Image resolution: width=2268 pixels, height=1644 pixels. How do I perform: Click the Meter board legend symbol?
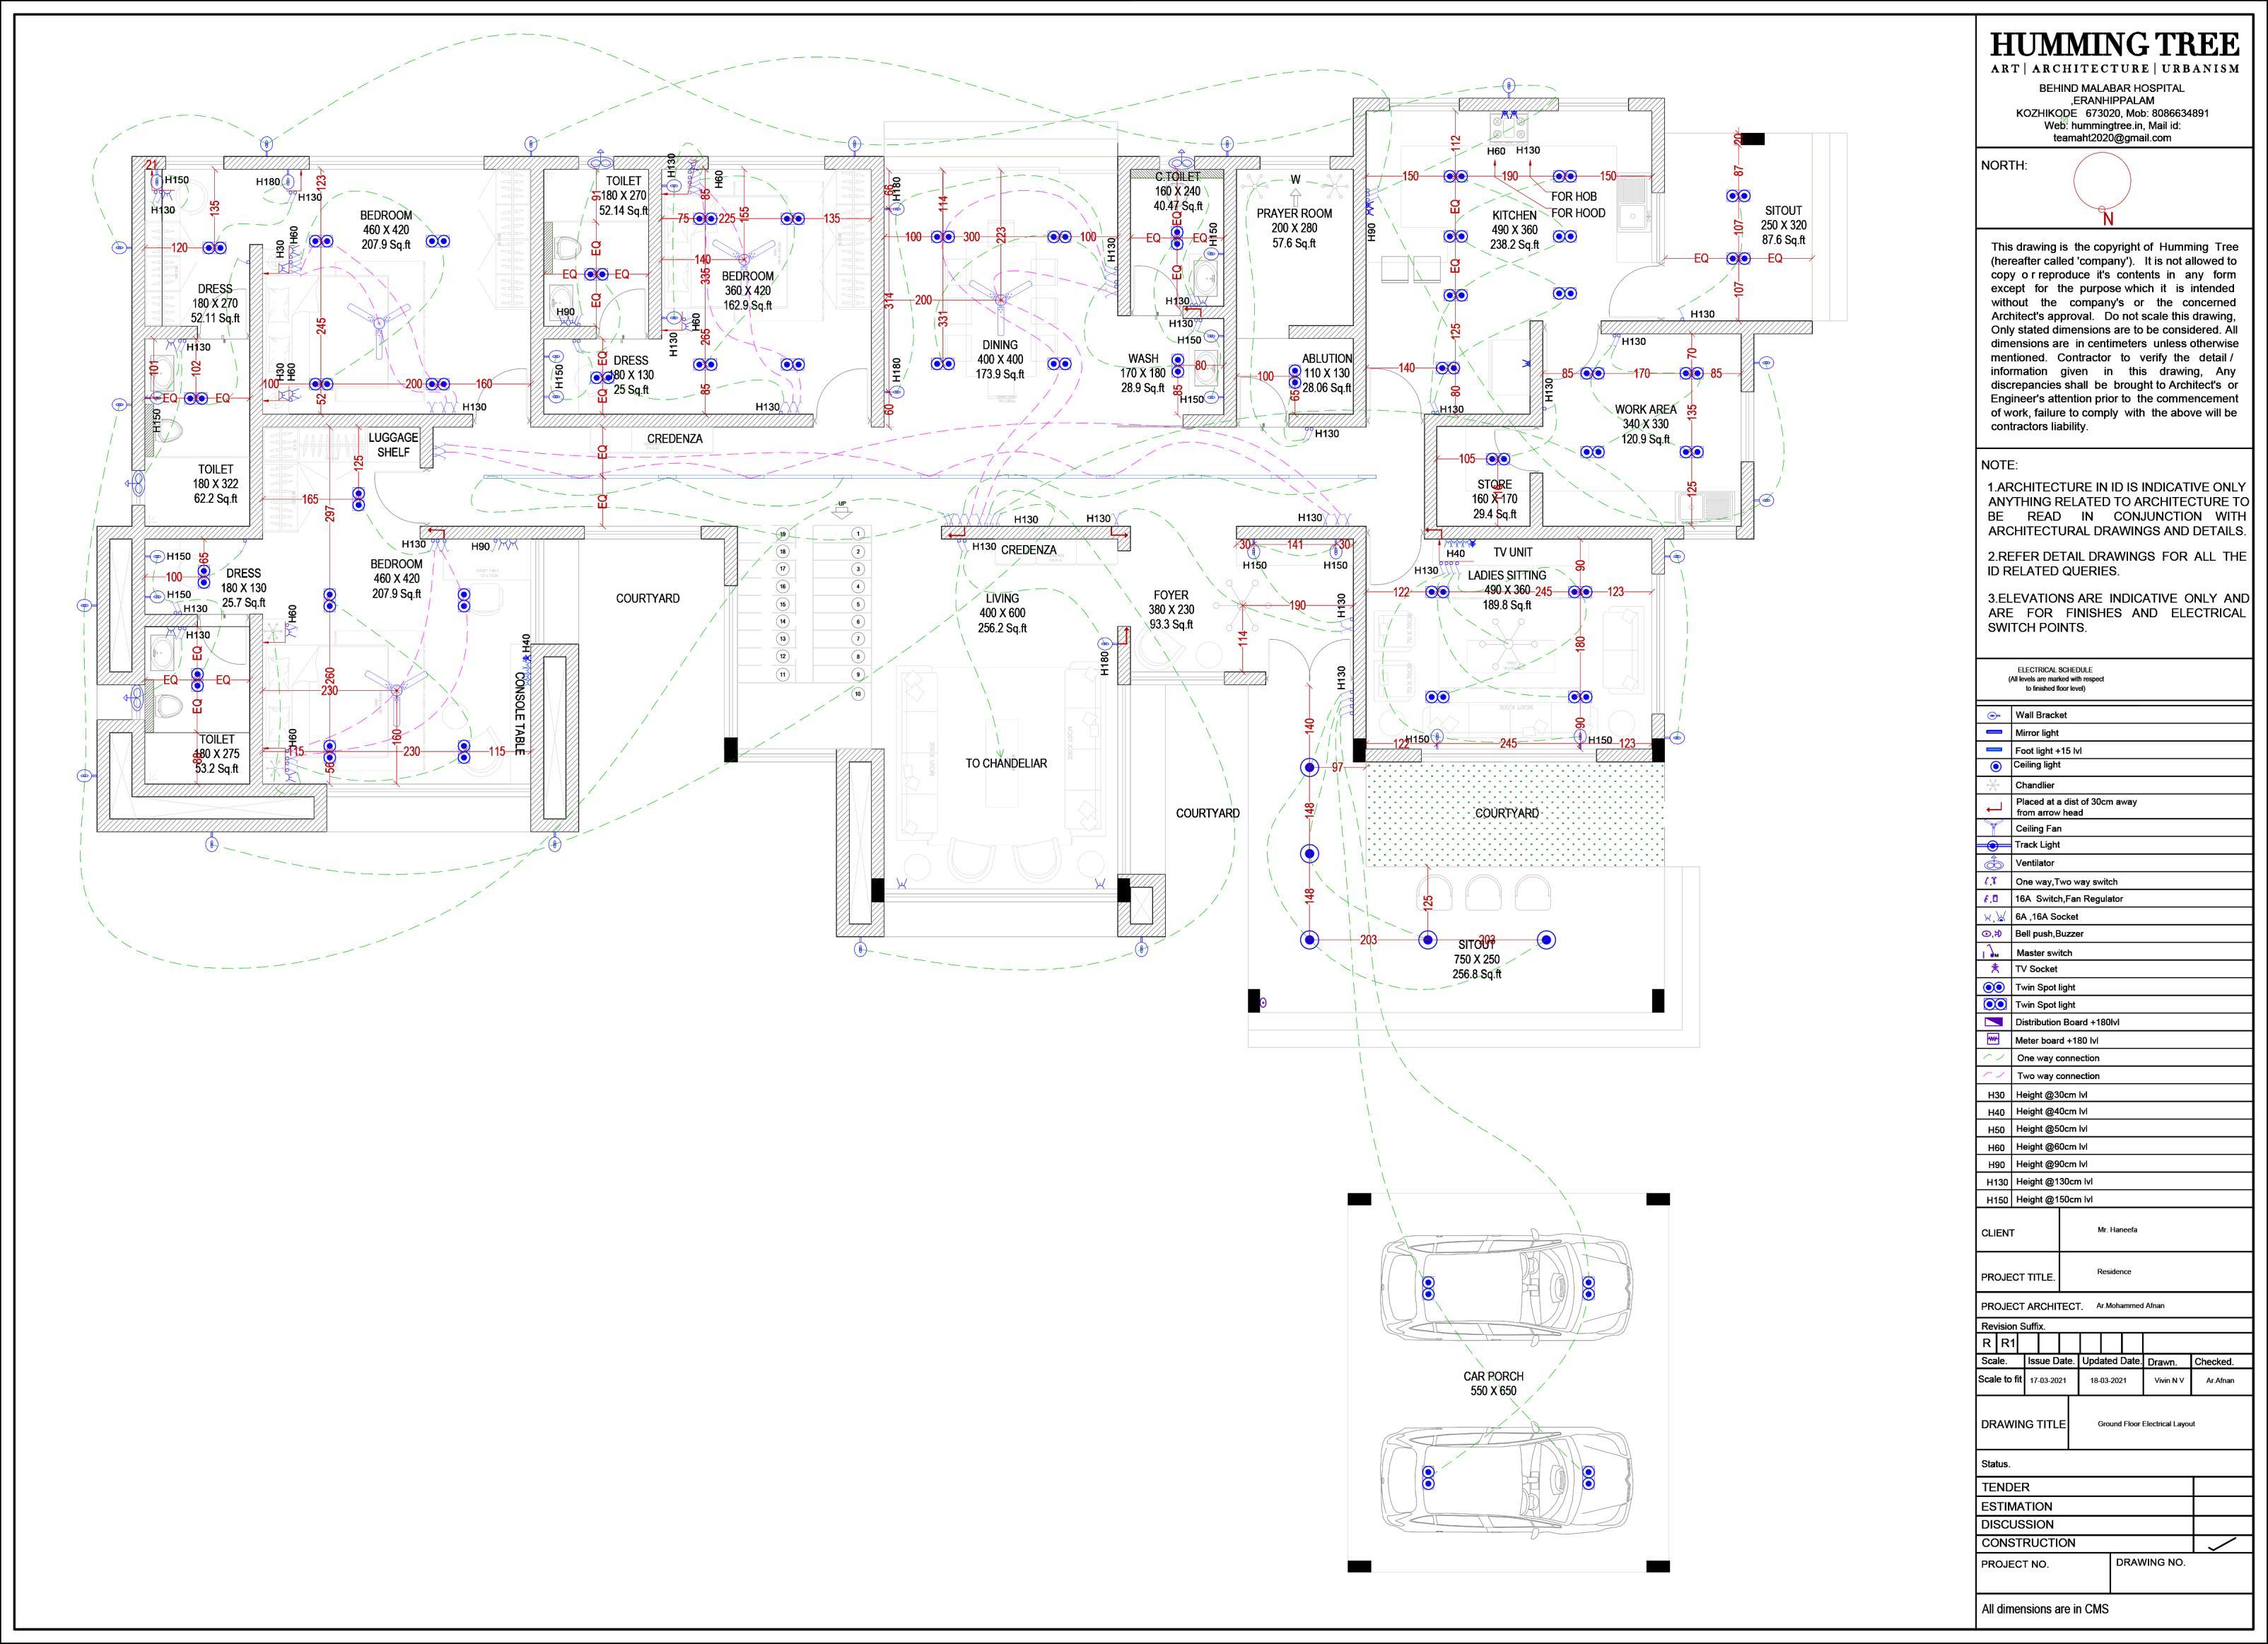1993,1040
